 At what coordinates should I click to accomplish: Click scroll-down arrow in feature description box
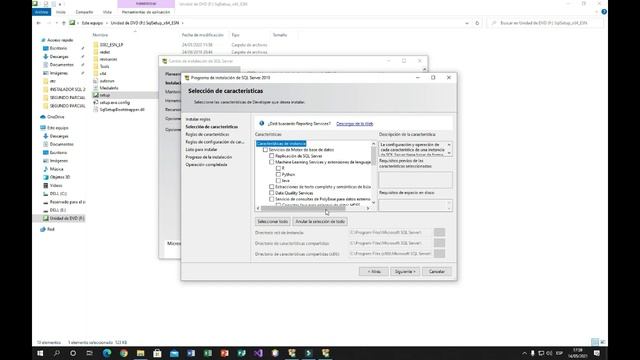coord(449,153)
